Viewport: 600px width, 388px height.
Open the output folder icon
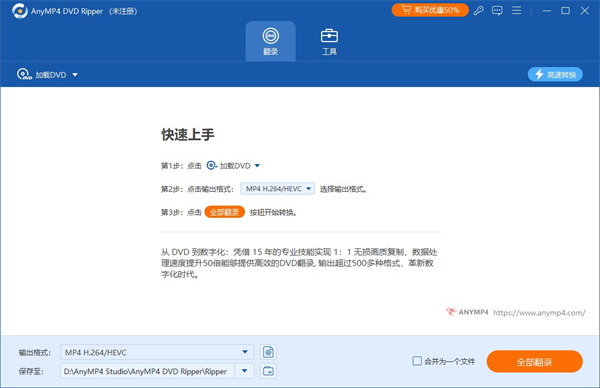click(268, 371)
